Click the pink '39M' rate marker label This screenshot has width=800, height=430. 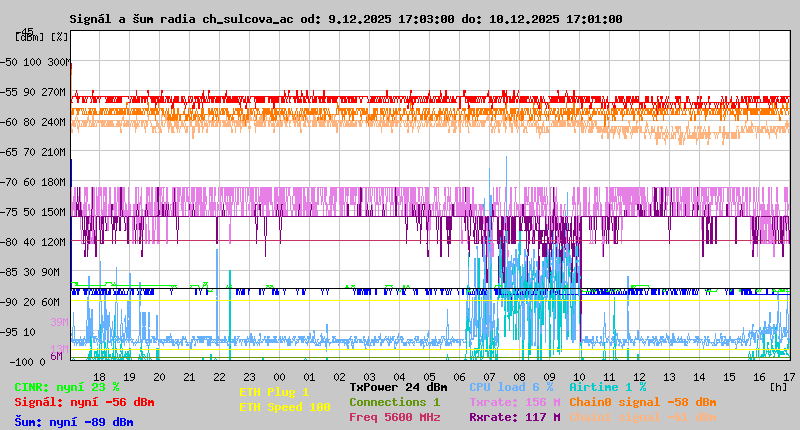click(59, 322)
